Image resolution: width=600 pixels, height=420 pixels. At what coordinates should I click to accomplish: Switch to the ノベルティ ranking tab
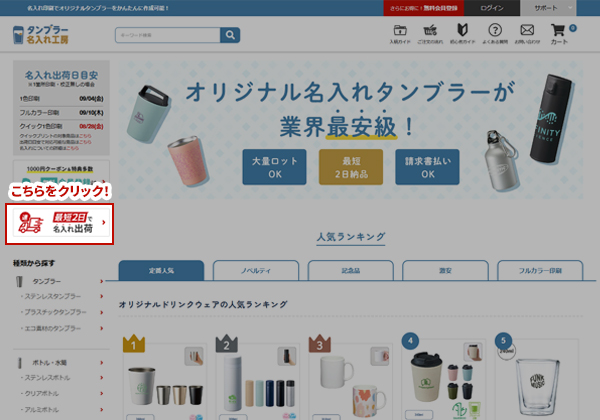256,270
